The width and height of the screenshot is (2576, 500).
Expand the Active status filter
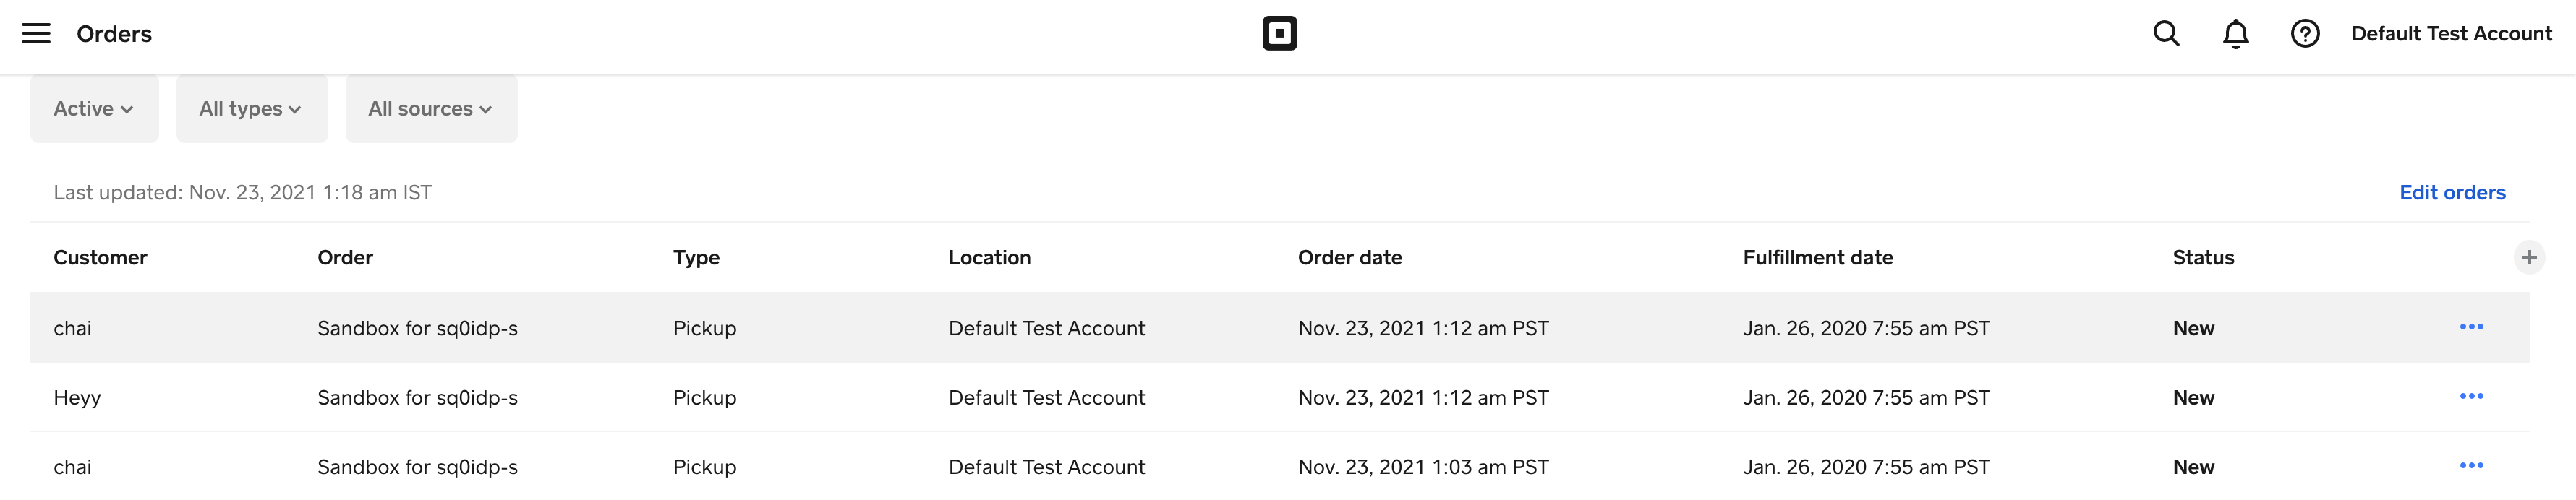click(x=94, y=109)
